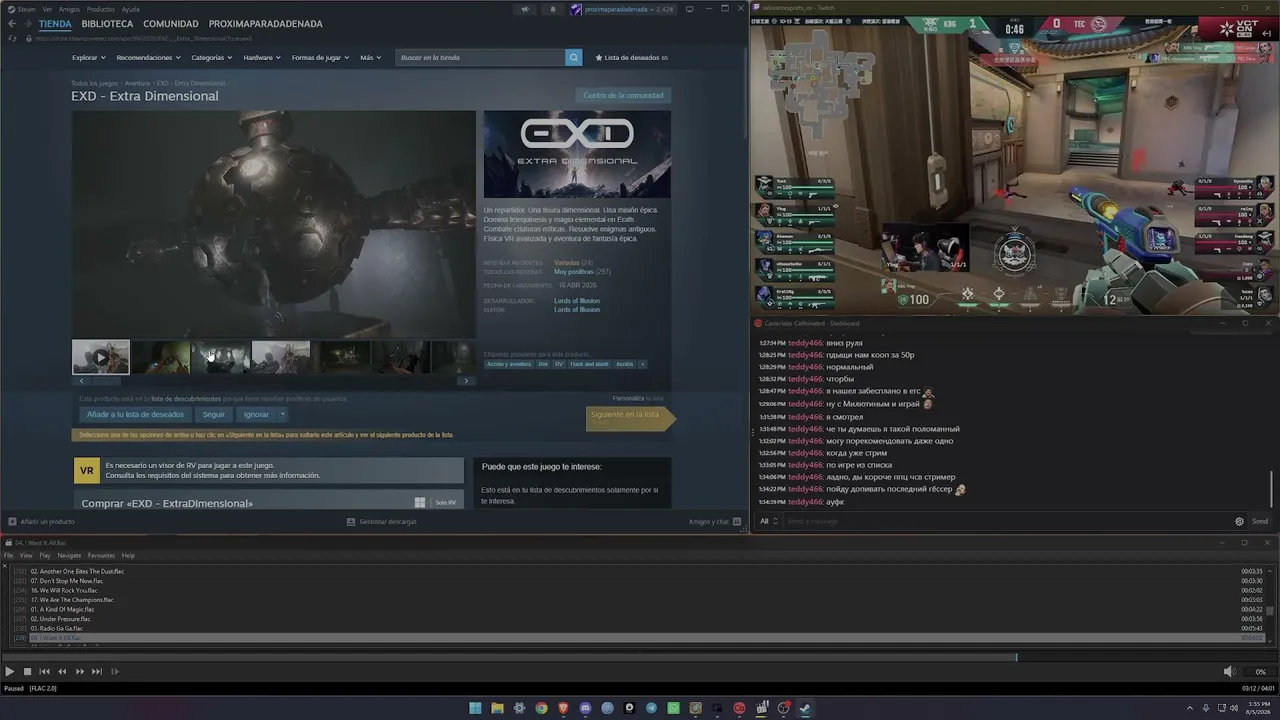Open the Amigos menu in Steam
Image resolution: width=1280 pixels, height=720 pixels.
click(x=69, y=9)
